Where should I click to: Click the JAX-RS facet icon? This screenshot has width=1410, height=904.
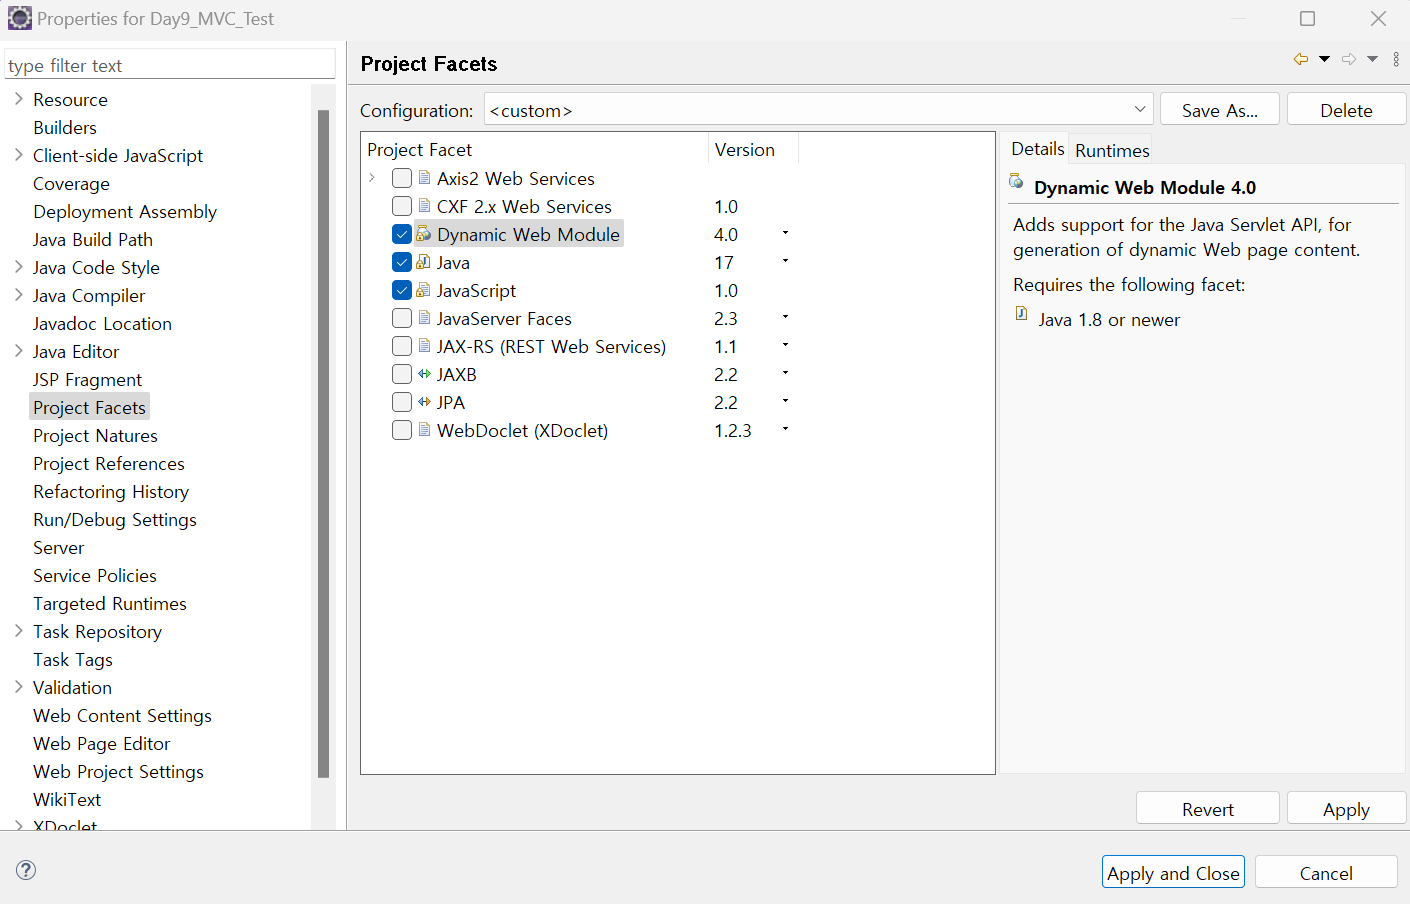pyautogui.click(x=424, y=346)
